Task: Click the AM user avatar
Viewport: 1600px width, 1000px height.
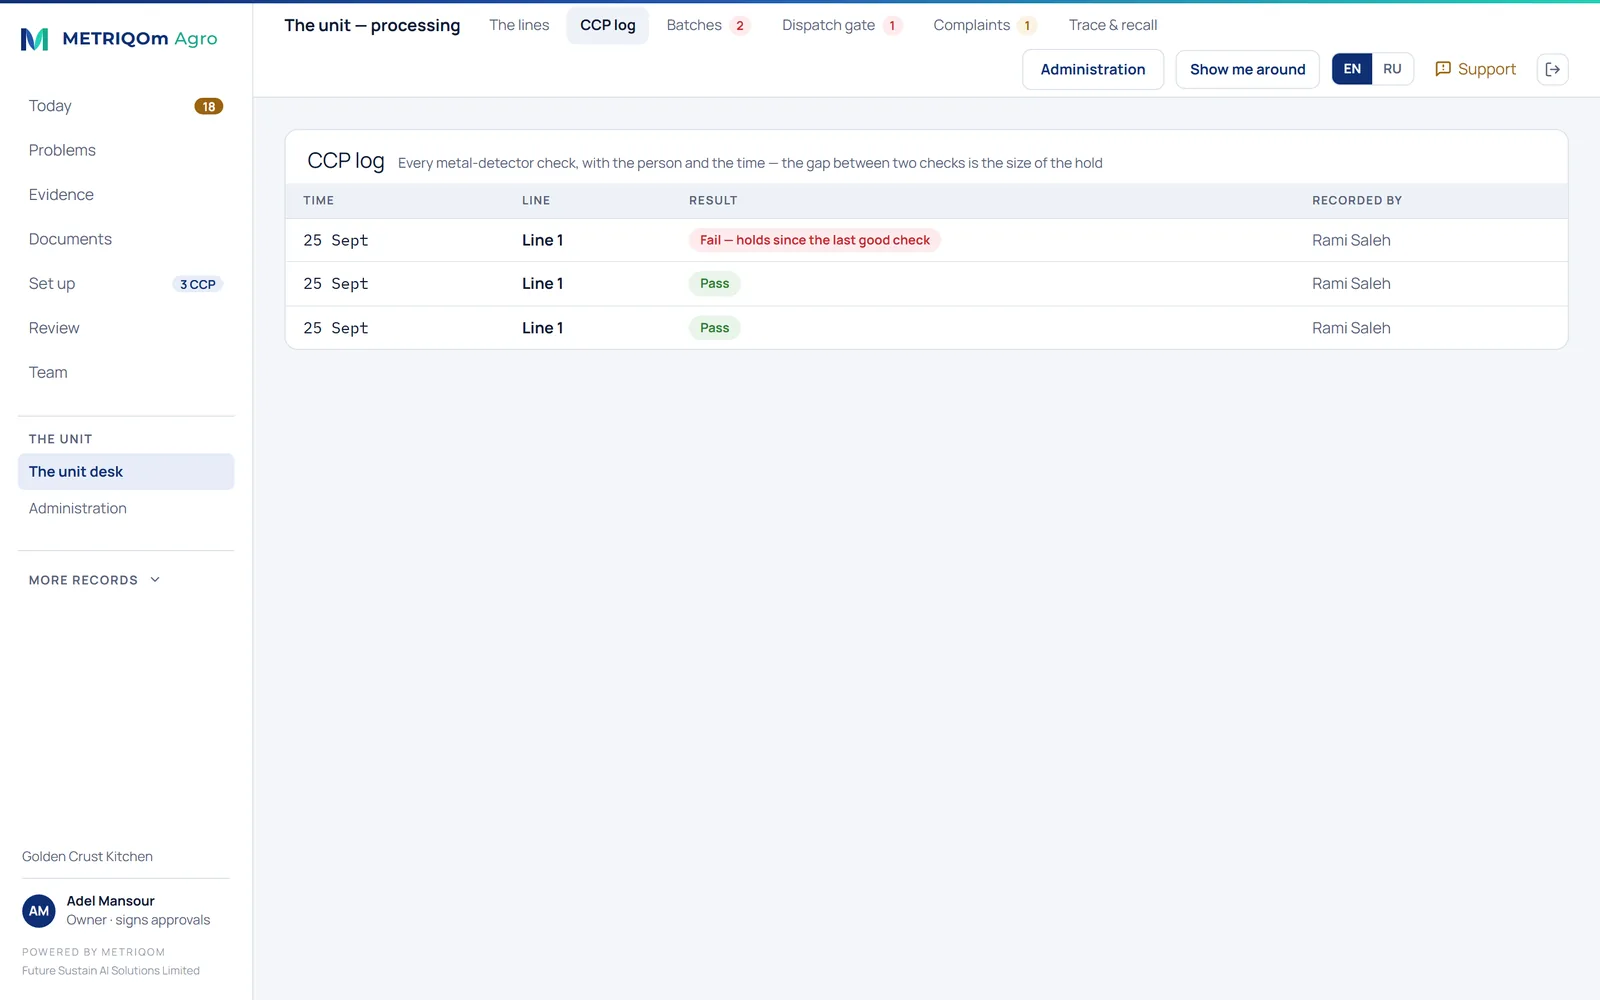Action: [39, 911]
